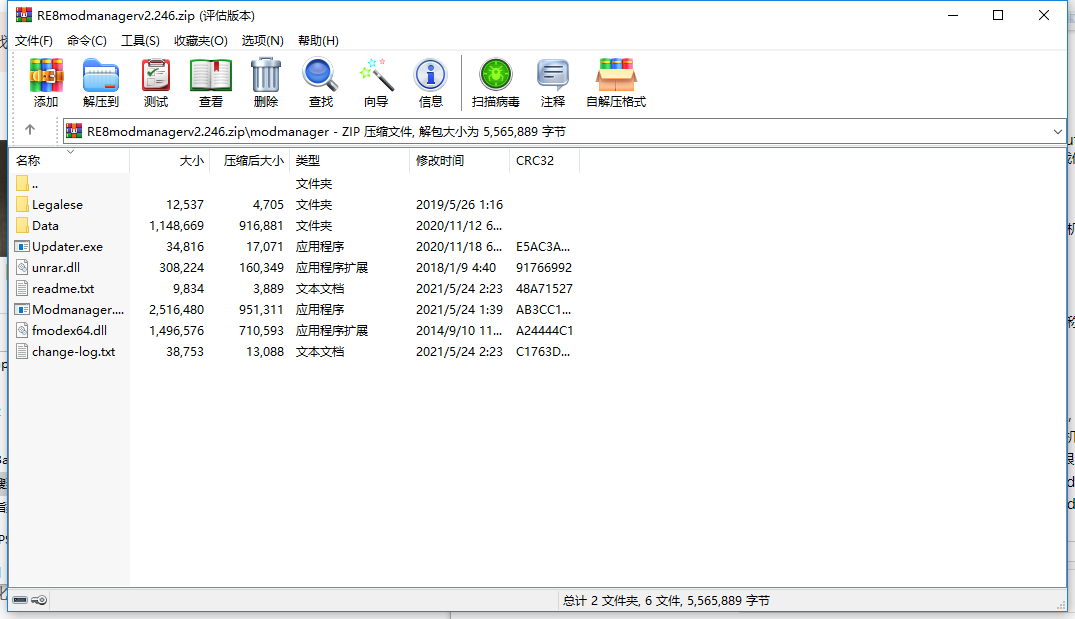Click the Add (添加) toolbar icon

click(x=46, y=75)
